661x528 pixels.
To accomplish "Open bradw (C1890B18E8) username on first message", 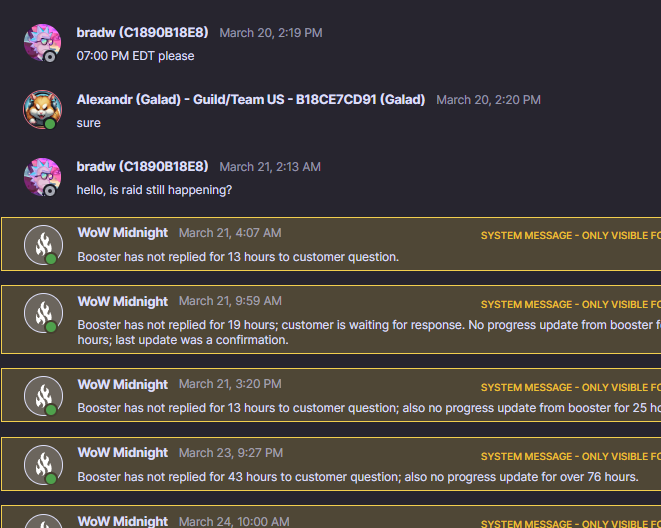I will [x=142, y=32].
